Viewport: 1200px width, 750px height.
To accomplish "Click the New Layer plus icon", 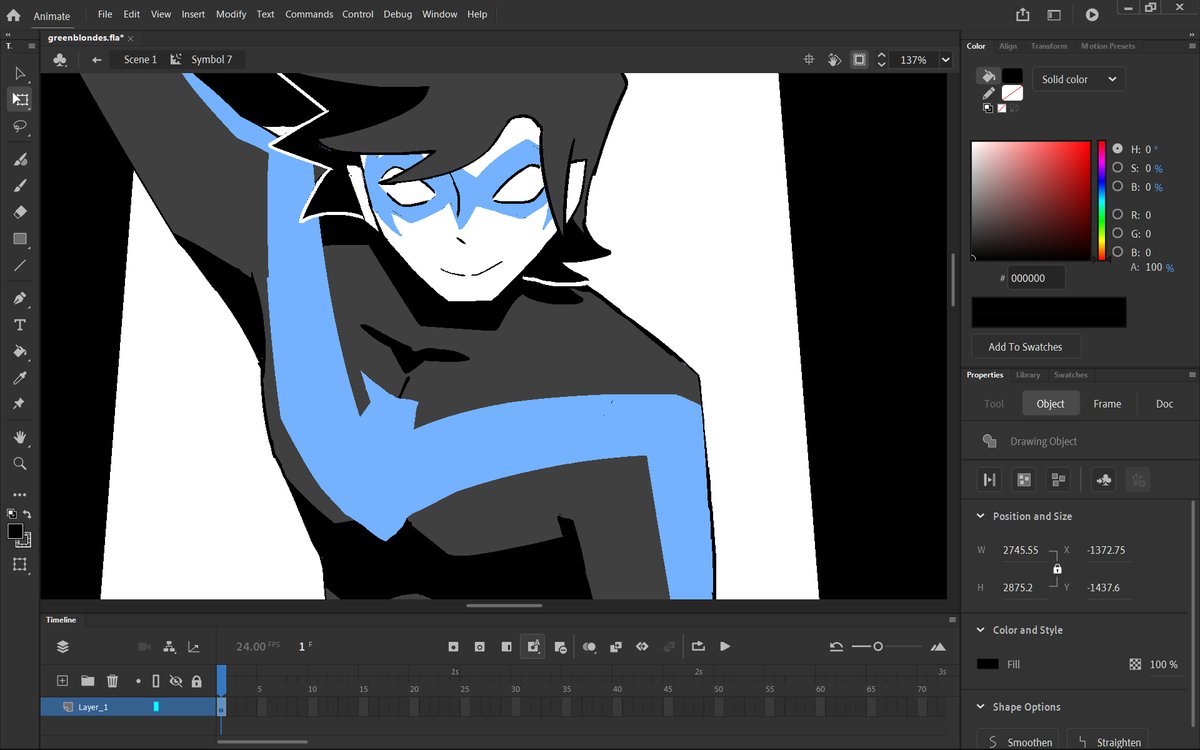I will (x=62, y=681).
